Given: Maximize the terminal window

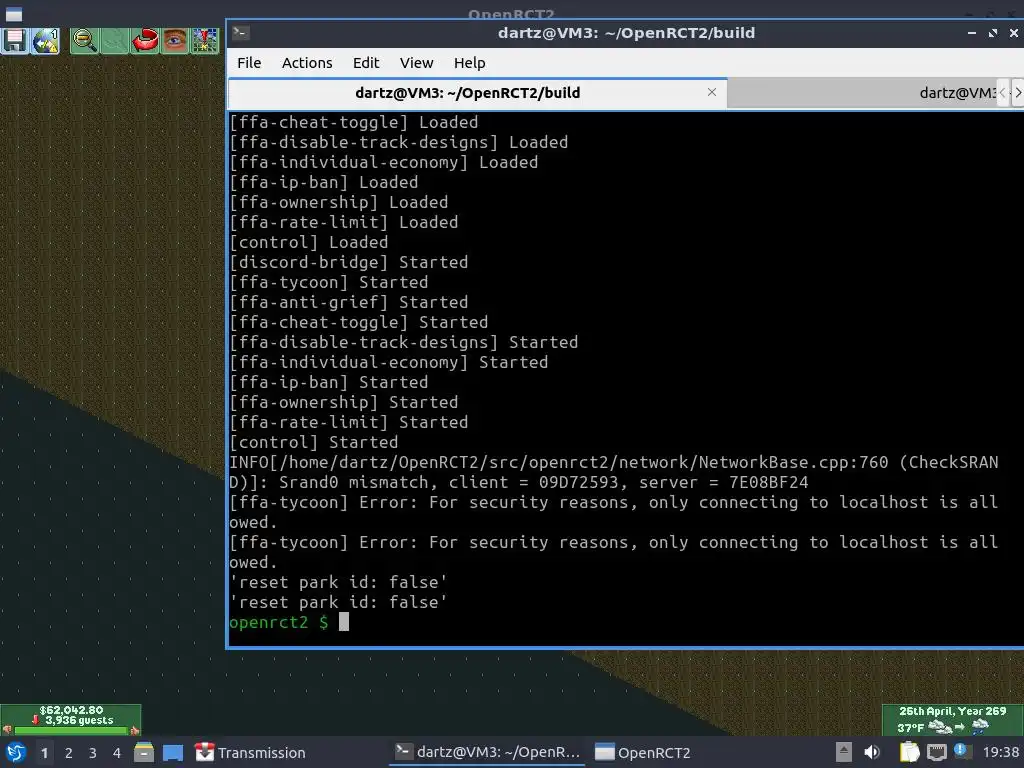Looking at the screenshot, I should click(993, 33).
